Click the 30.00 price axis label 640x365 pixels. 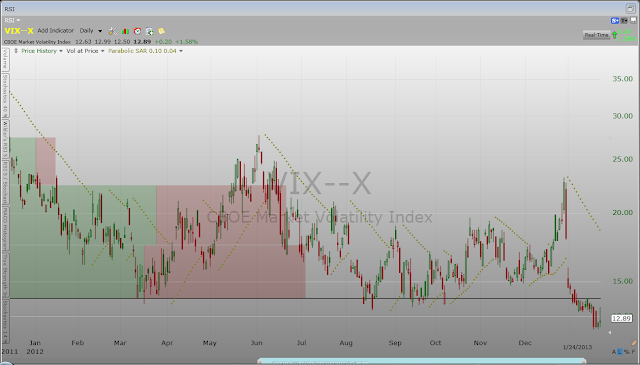pyautogui.click(x=622, y=116)
